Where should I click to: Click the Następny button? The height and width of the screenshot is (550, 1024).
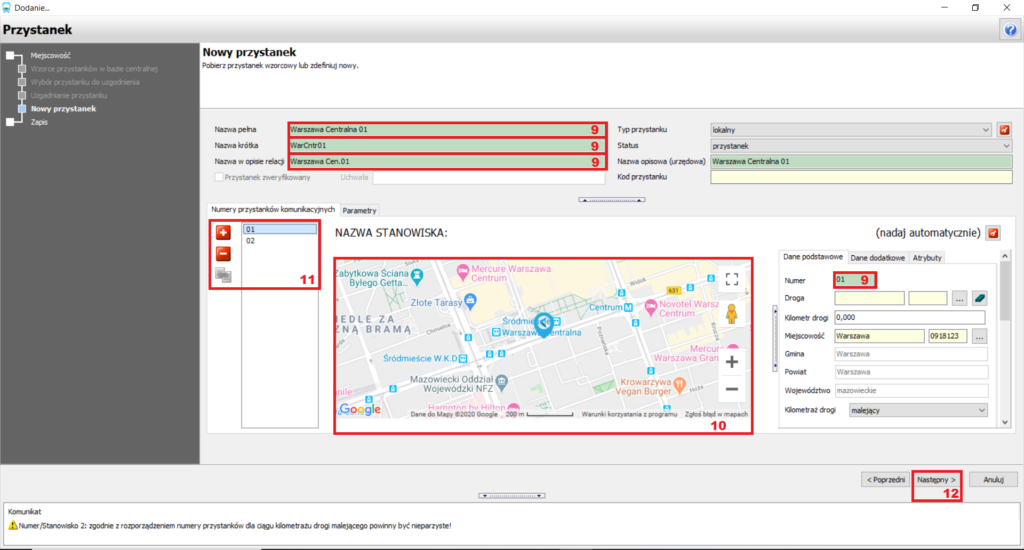click(936, 479)
